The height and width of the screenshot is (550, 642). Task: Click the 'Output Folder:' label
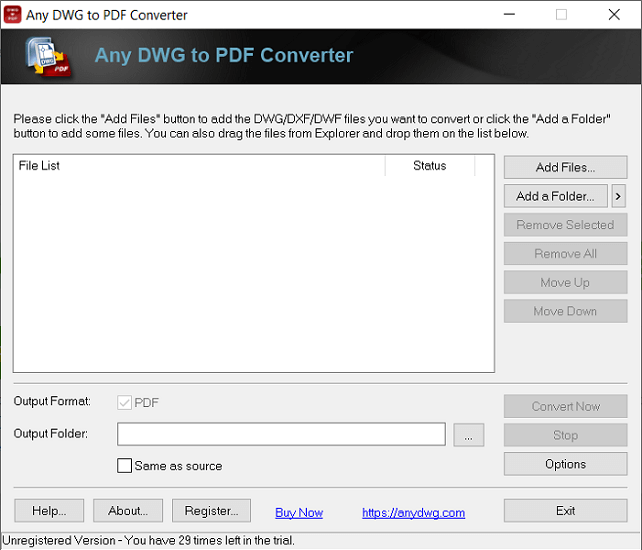click(x=51, y=433)
